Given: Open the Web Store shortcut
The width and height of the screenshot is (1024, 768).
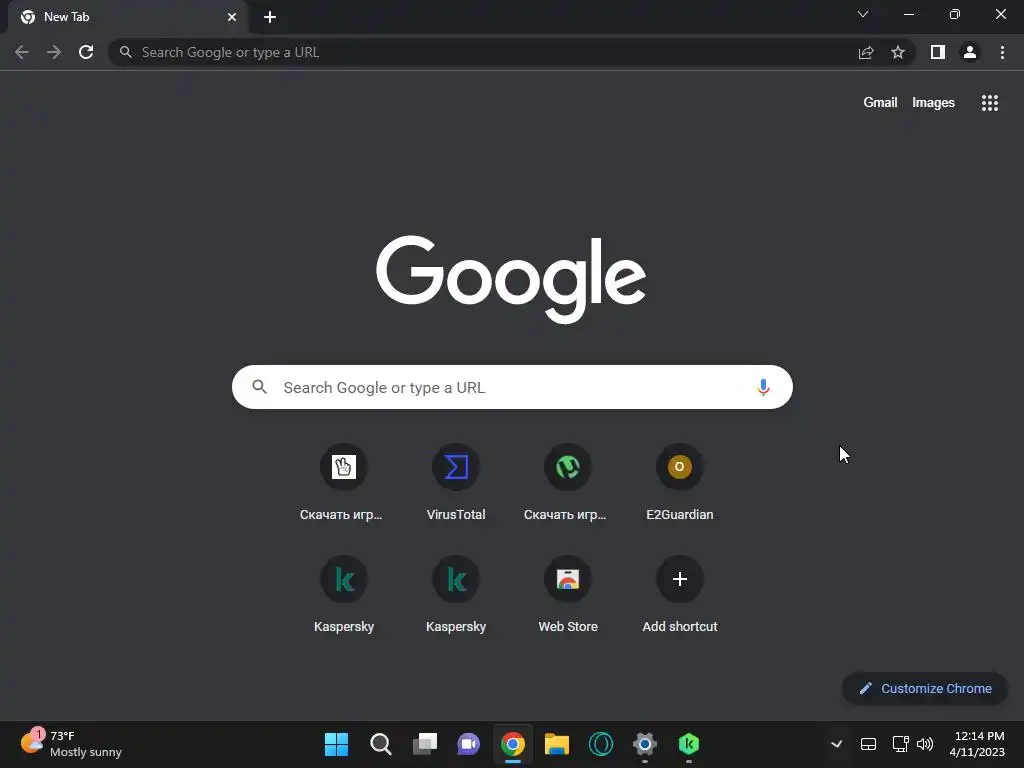Looking at the screenshot, I should 568,595.
